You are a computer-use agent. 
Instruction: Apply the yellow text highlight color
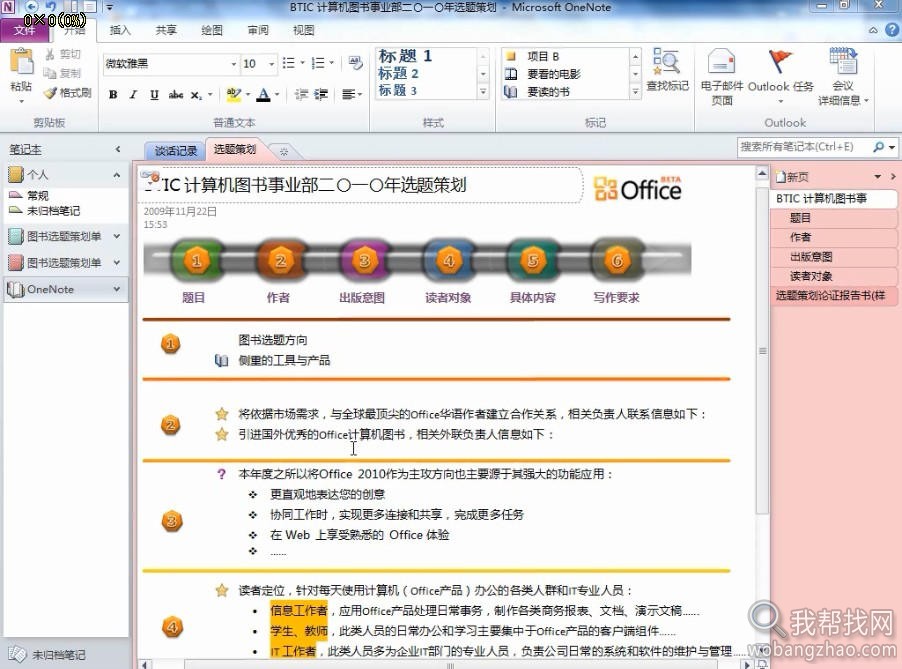[x=233, y=94]
